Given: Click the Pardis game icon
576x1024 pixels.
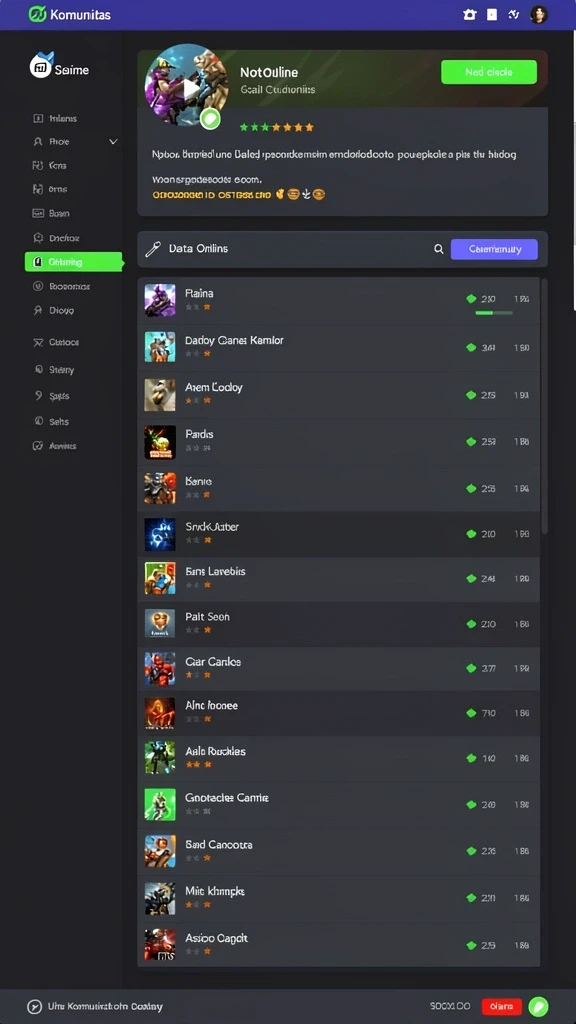Looking at the screenshot, I should pyautogui.click(x=160, y=441).
